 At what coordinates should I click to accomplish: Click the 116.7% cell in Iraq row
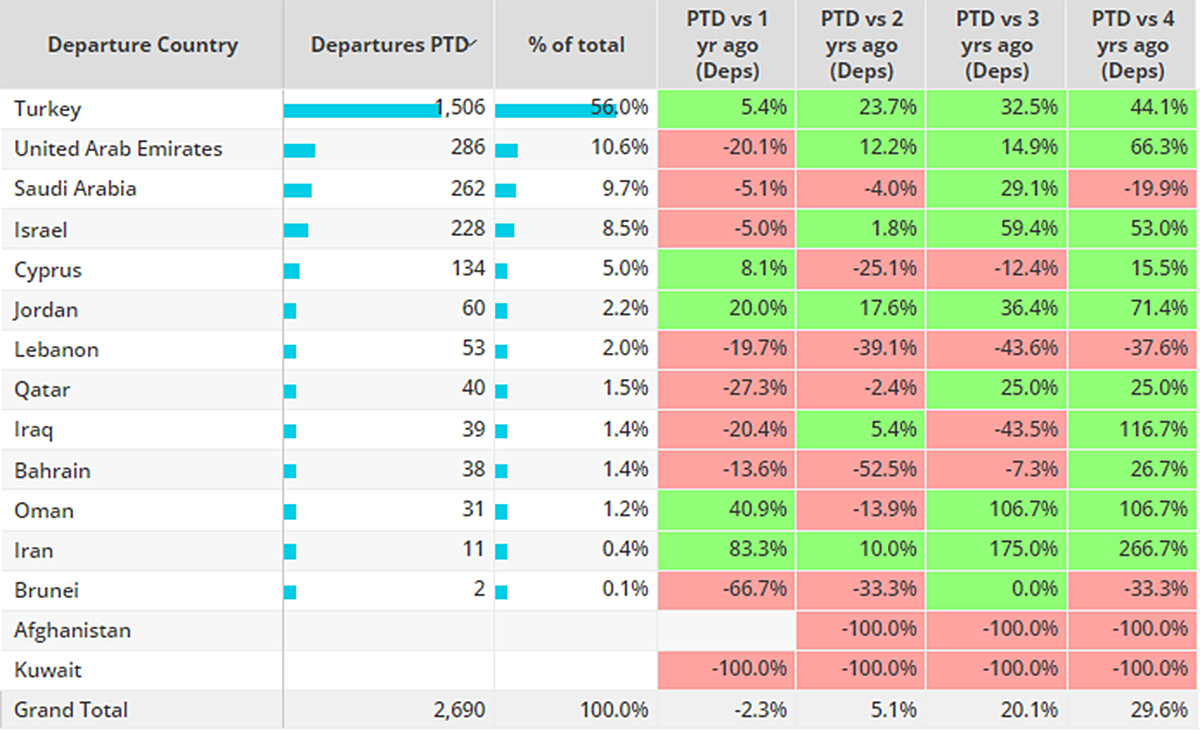[x=1133, y=430]
